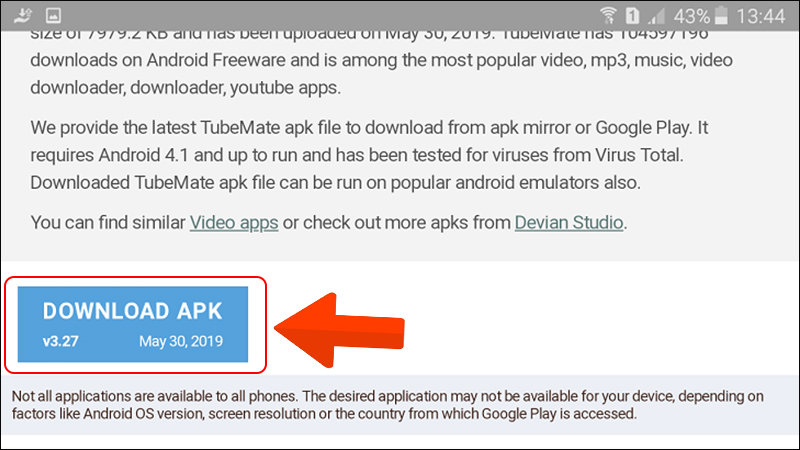Open the Video apps link

tap(234, 223)
